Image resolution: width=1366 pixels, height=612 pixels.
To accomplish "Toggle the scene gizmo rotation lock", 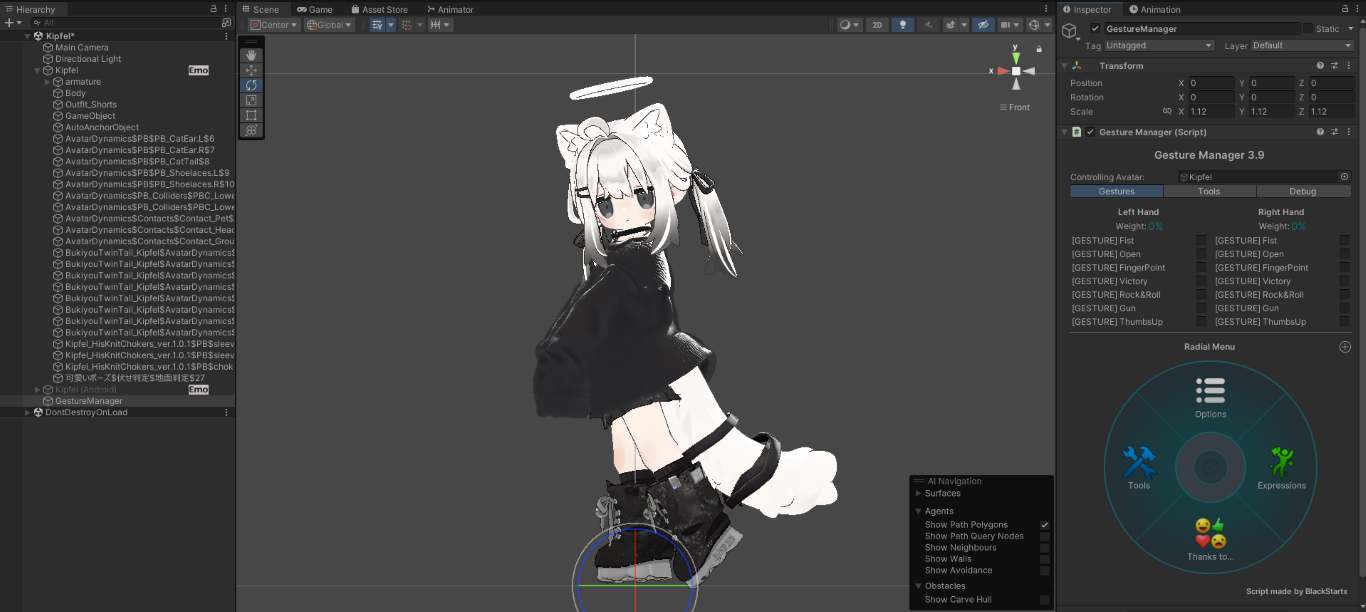I will click(x=1039, y=48).
